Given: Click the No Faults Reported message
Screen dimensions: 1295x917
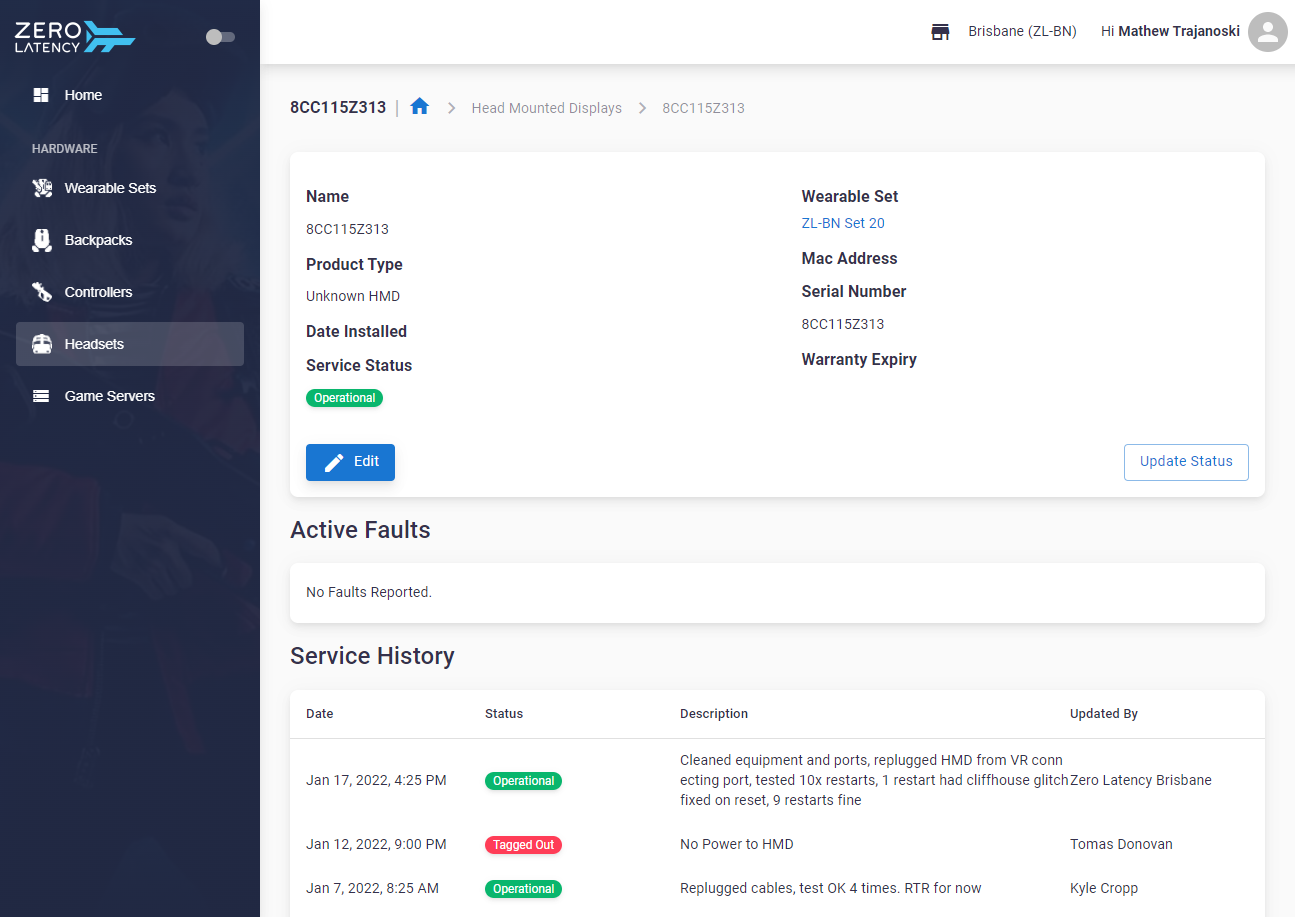Looking at the screenshot, I should coord(369,592).
